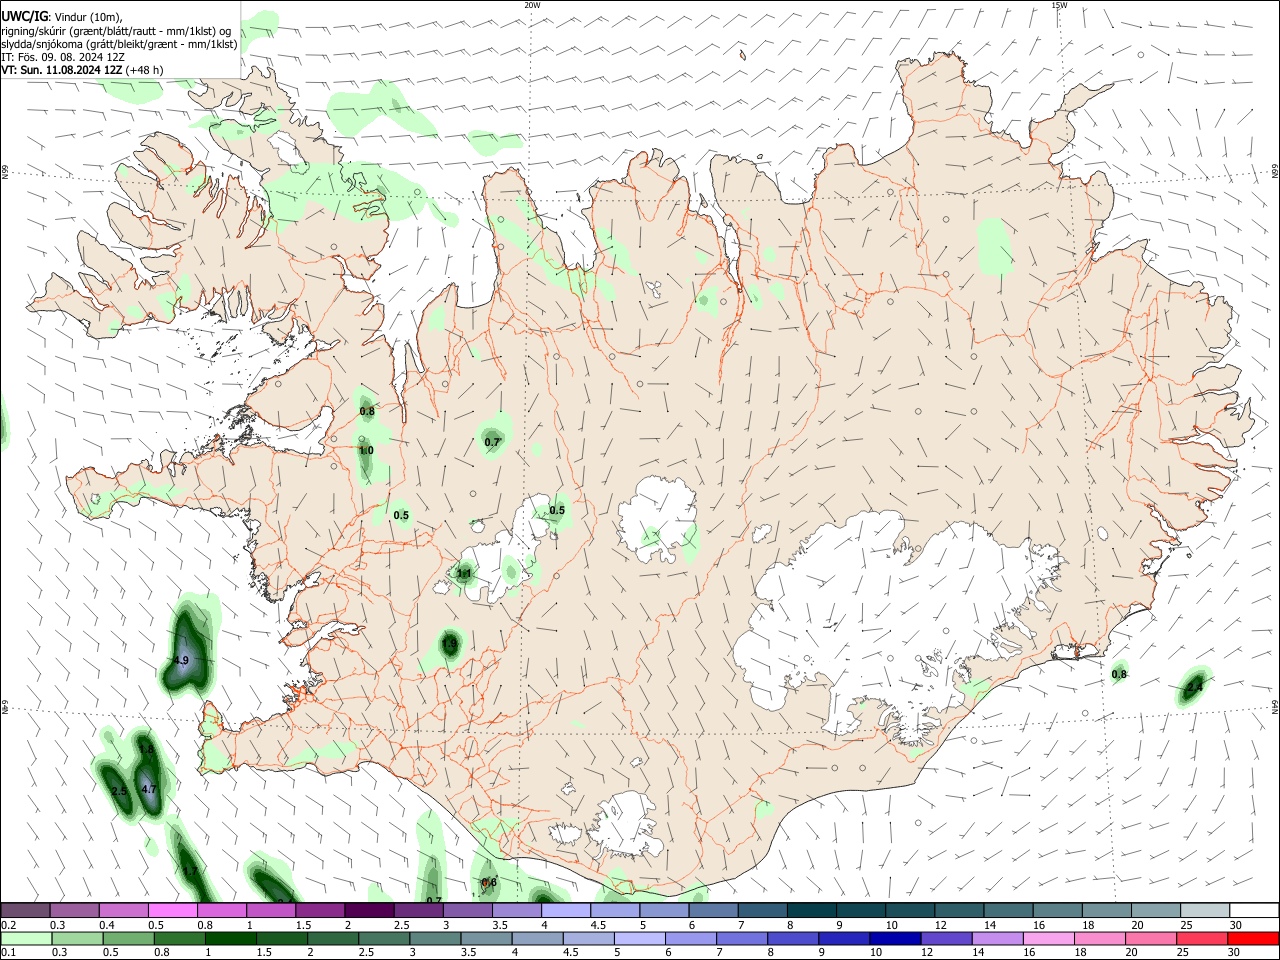This screenshot has height=960, width=1280.
Task: Pick the light pink 16 swatch in bottom legend row
Action: 1048,938
